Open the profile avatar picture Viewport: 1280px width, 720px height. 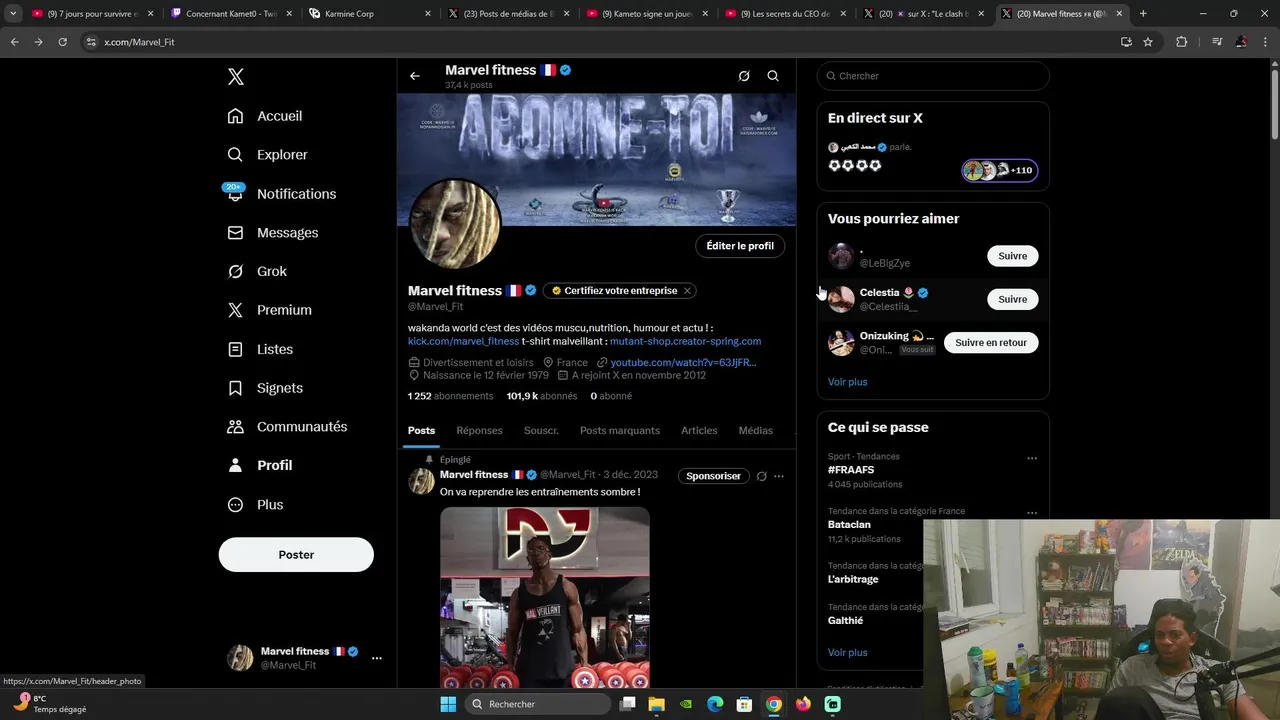tap(455, 224)
